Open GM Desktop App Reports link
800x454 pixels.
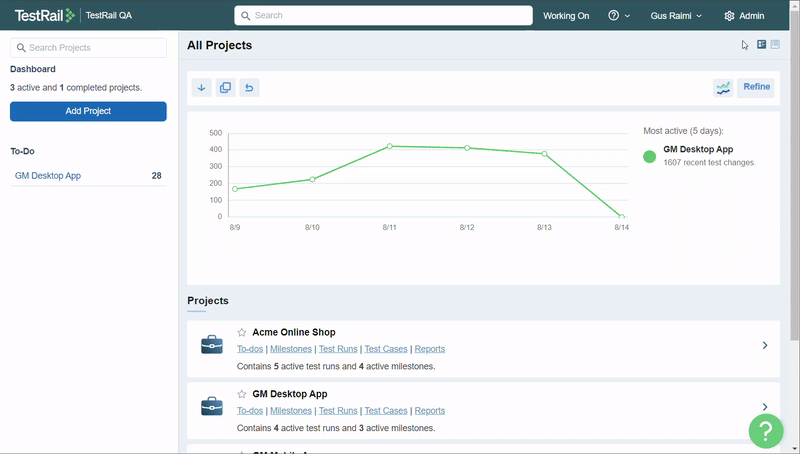coord(430,411)
